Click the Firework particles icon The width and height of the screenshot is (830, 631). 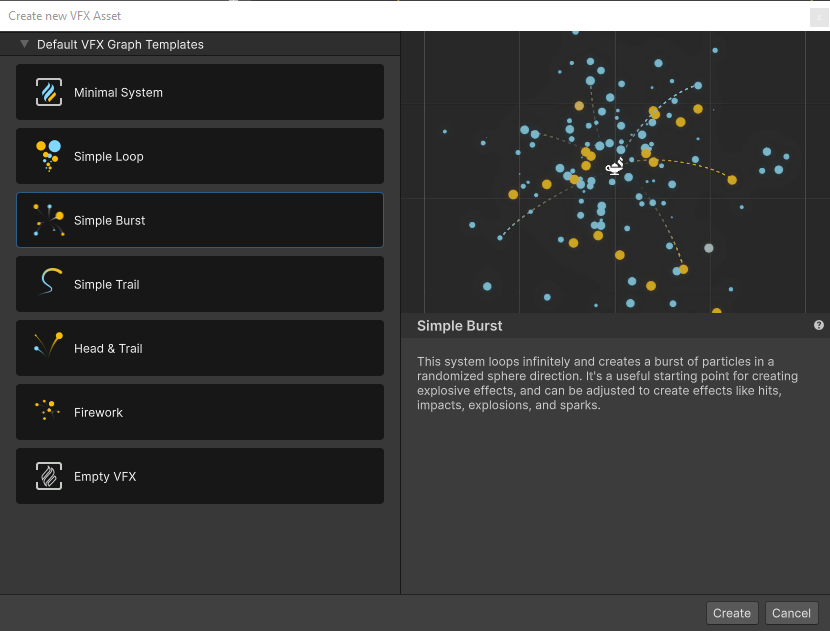[49, 412]
